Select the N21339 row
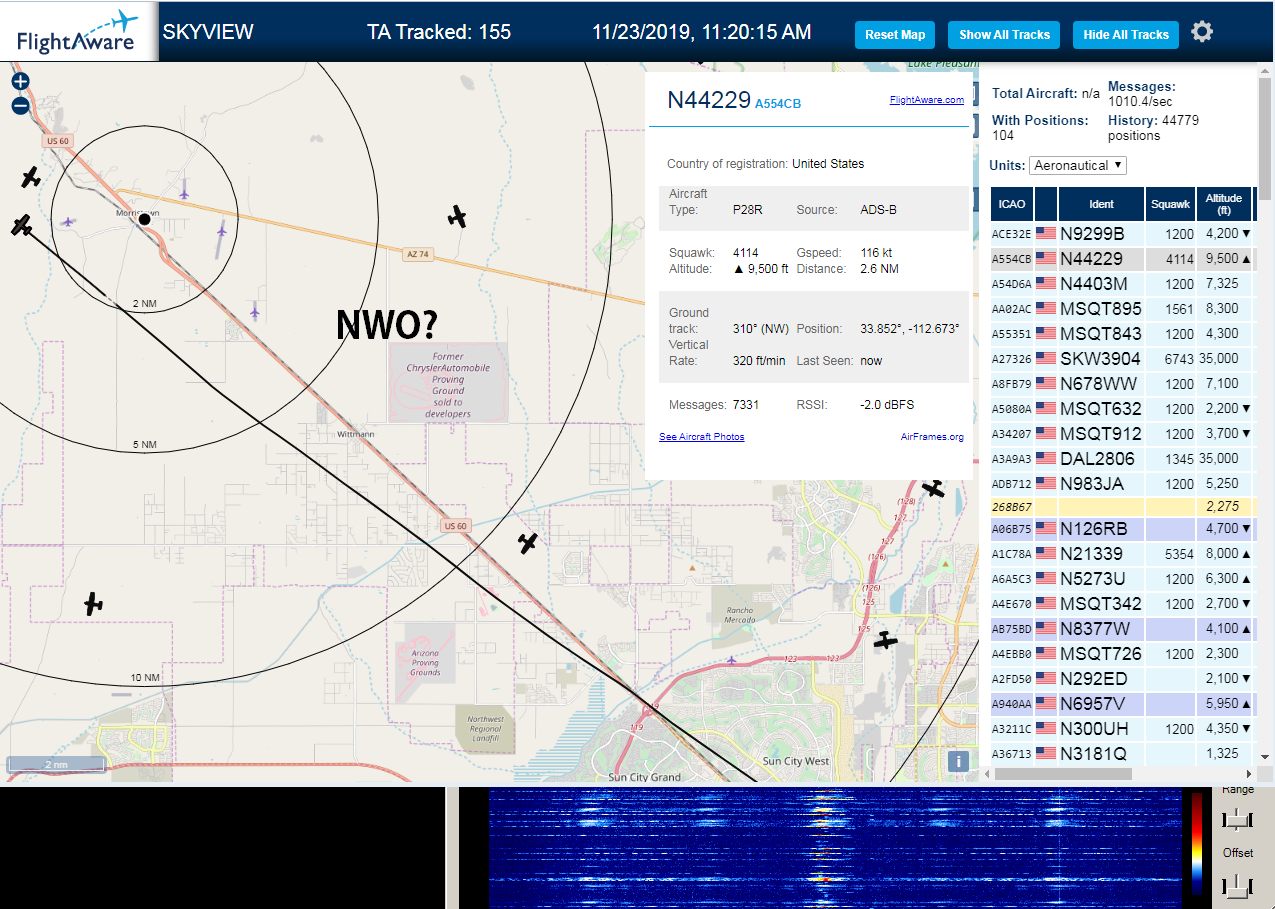 1121,553
